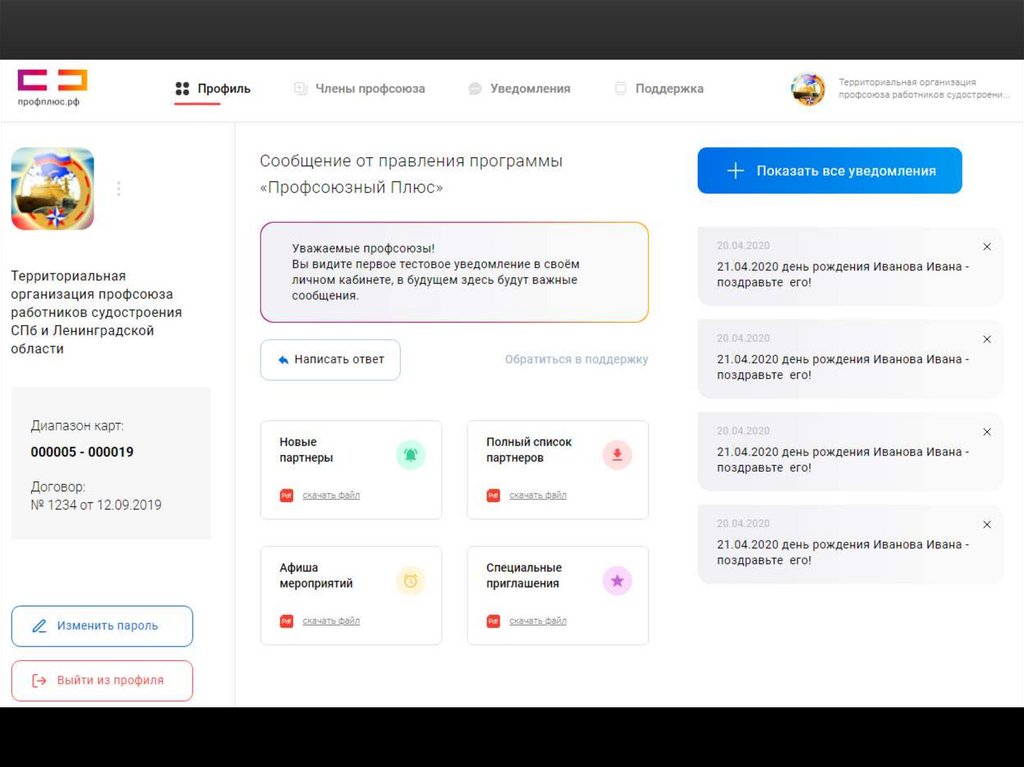Click the Афиша мероприятий card title
1024x767 pixels.
click(x=316, y=576)
